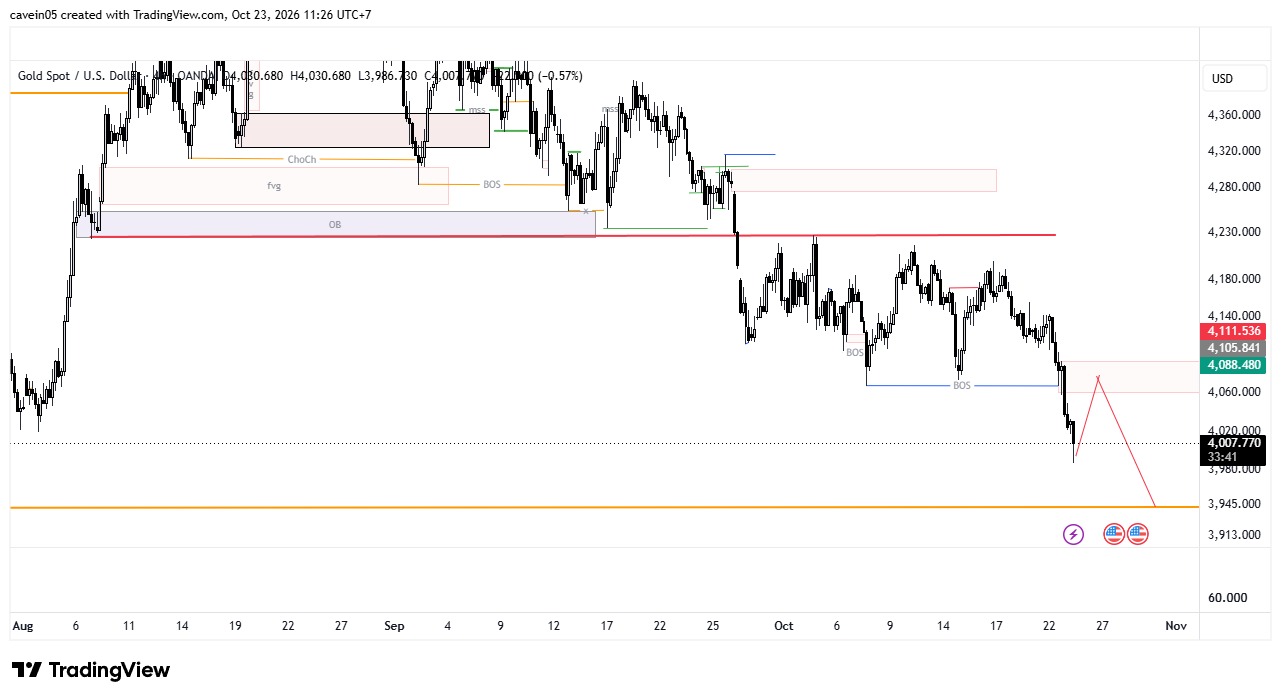Select the USD currency label
This screenshot has height=700, width=1281.
(x=1222, y=78)
